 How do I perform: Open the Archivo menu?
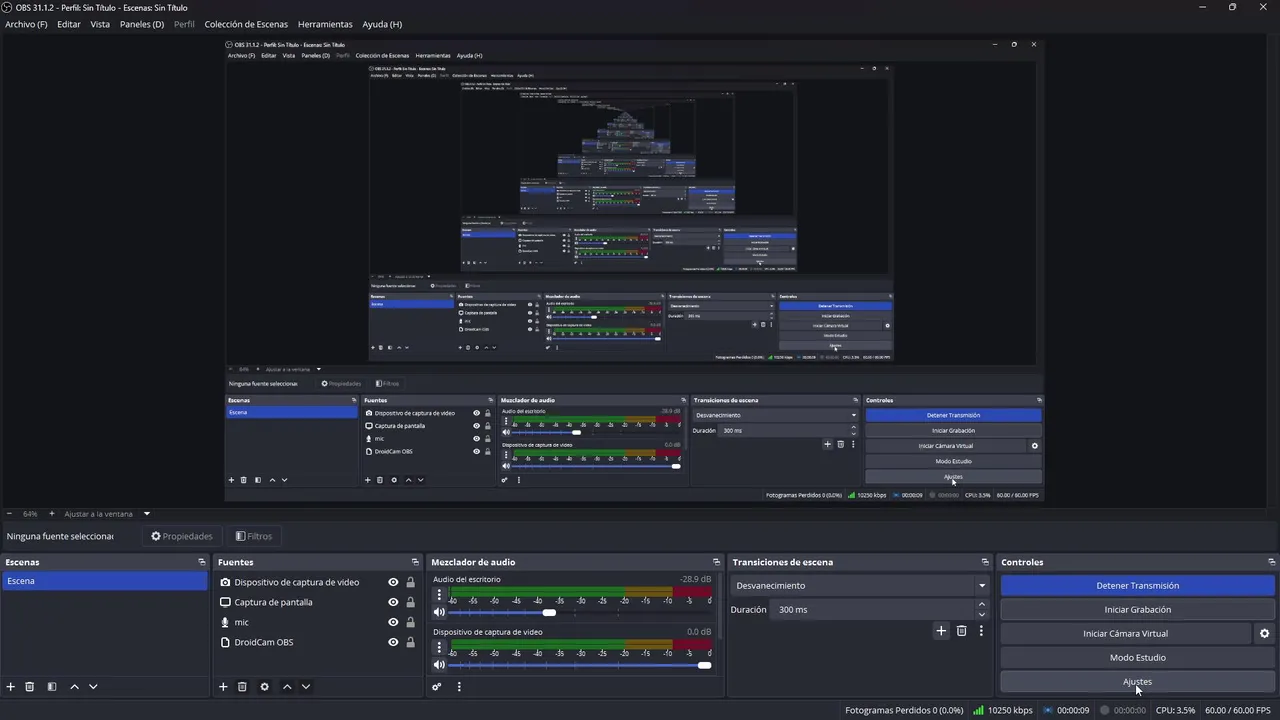click(x=26, y=24)
